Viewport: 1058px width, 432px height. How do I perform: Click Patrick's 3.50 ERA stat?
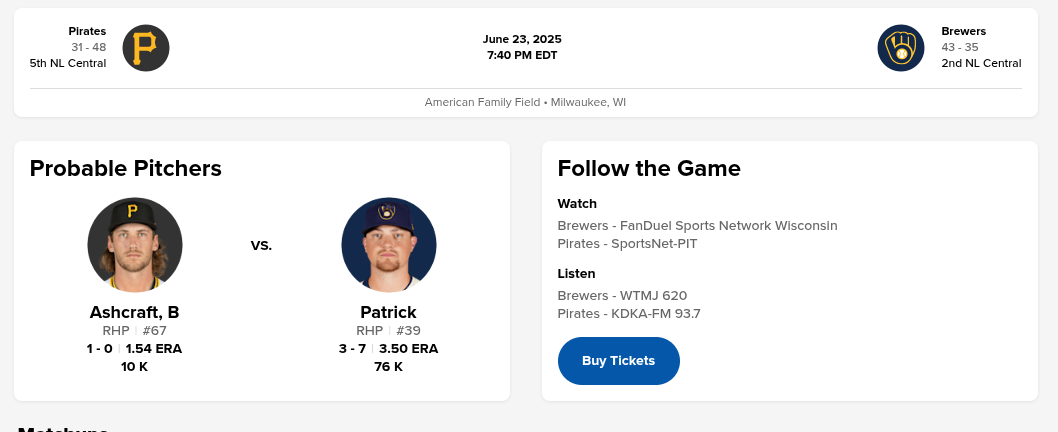click(x=408, y=349)
